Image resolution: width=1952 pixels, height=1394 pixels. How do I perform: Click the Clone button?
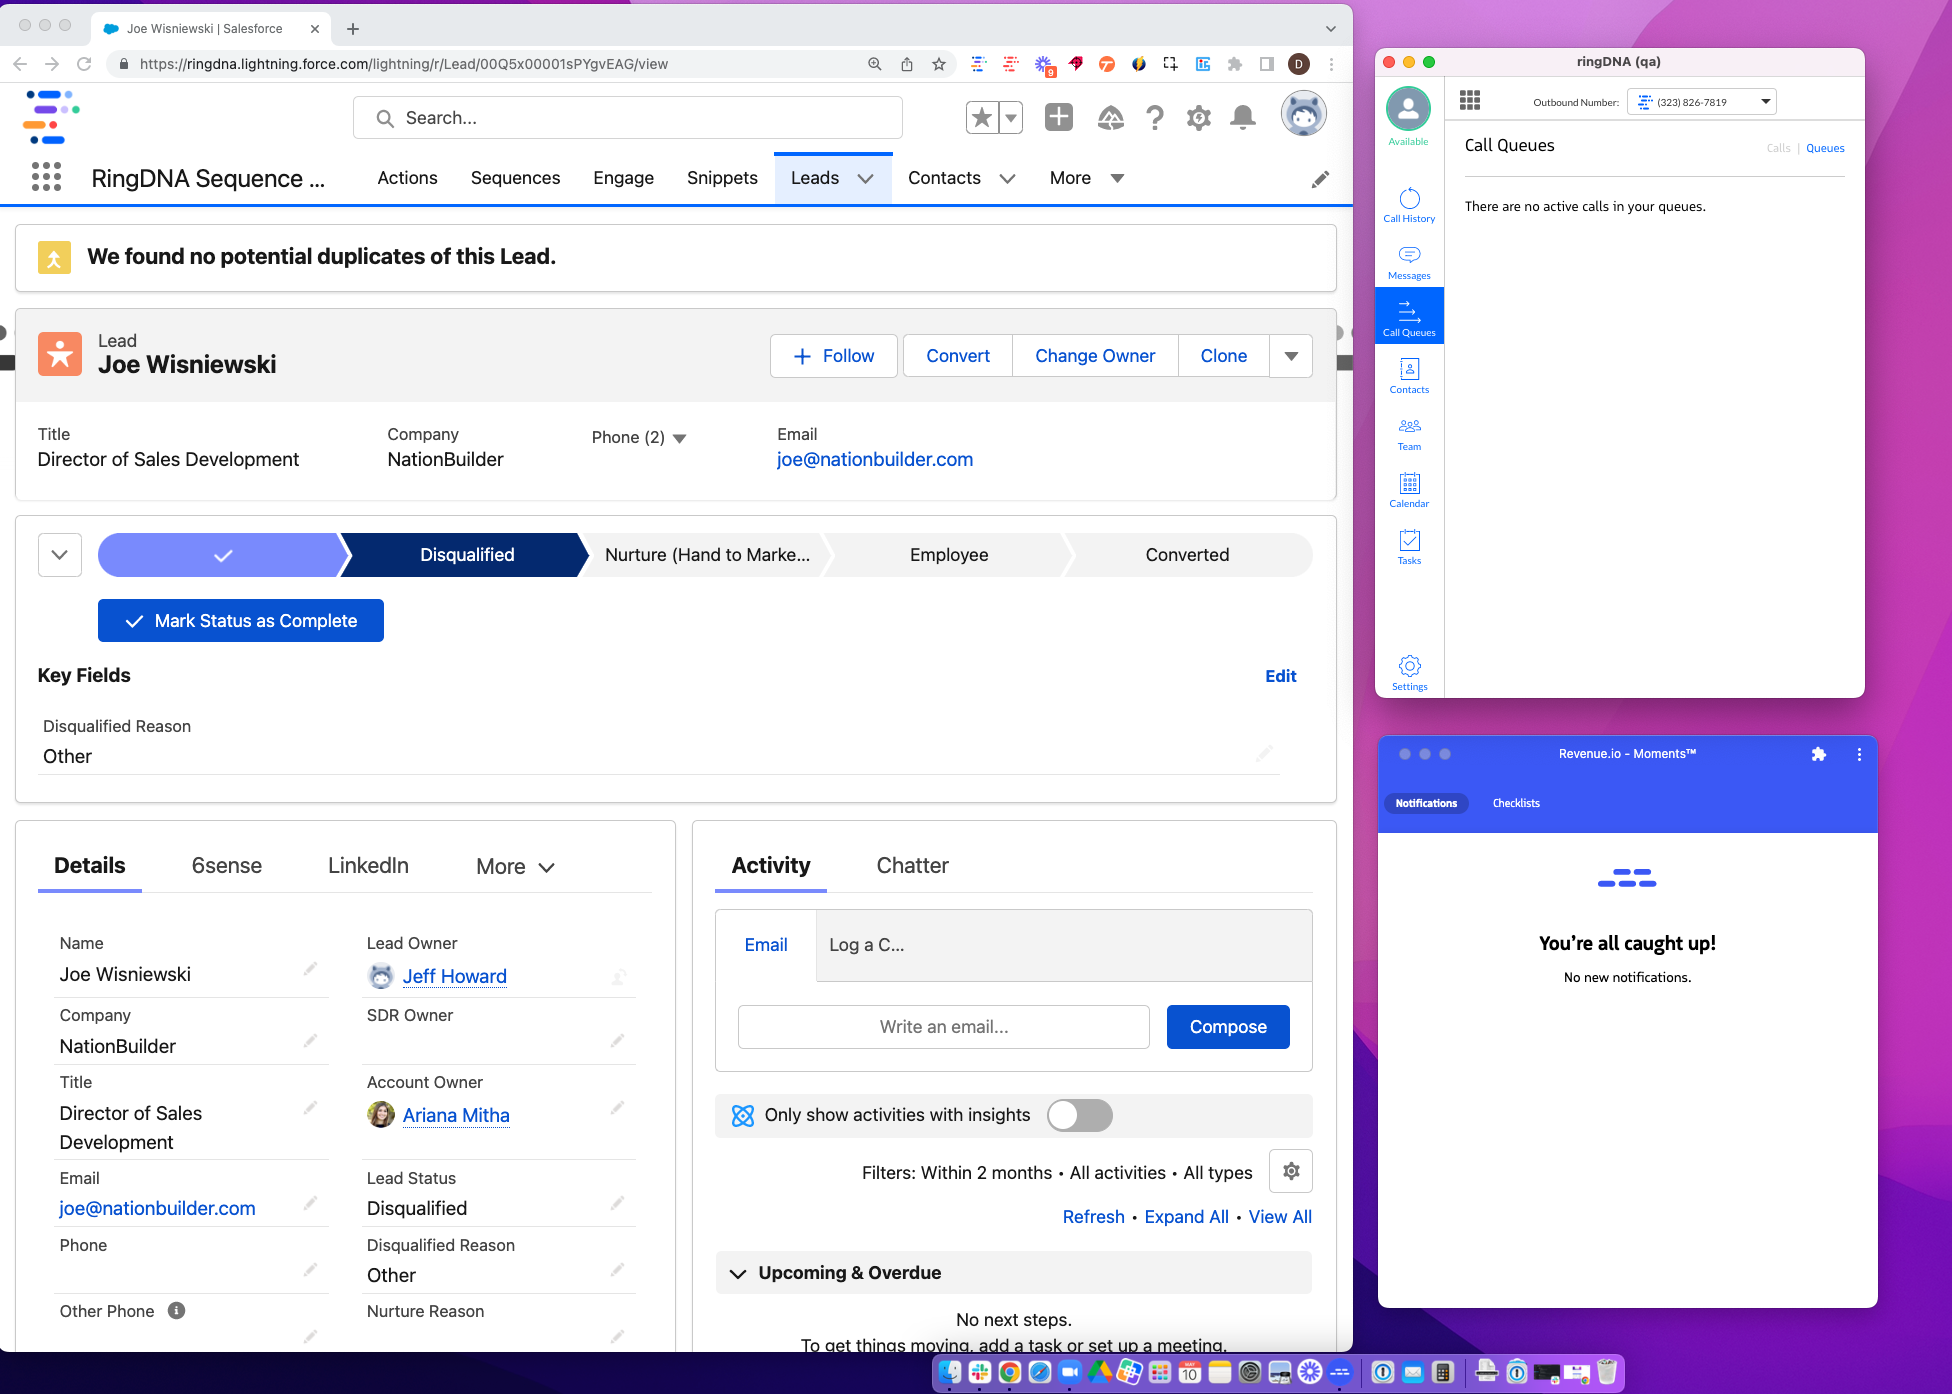[x=1223, y=356]
